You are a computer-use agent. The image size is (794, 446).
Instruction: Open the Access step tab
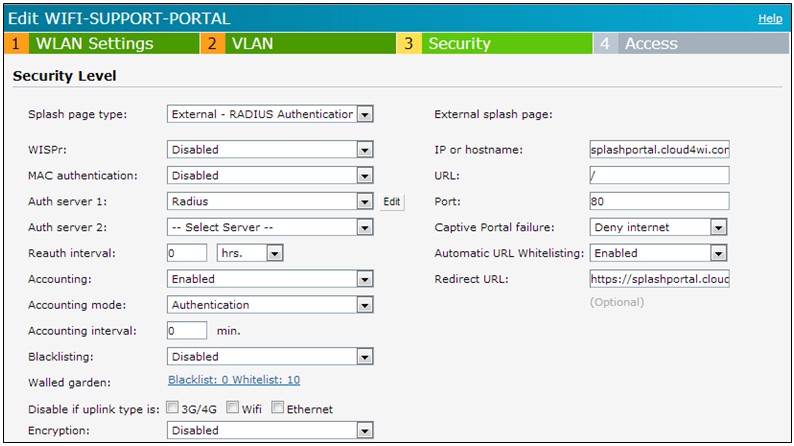650,44
